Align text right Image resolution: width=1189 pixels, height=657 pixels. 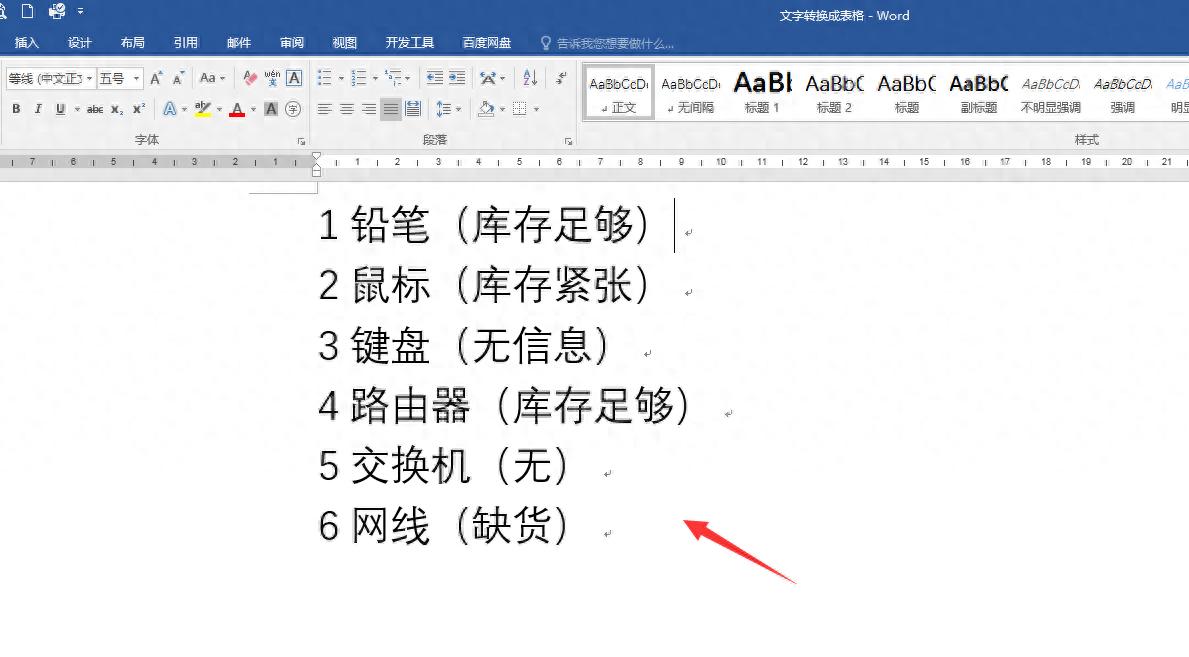369,109
